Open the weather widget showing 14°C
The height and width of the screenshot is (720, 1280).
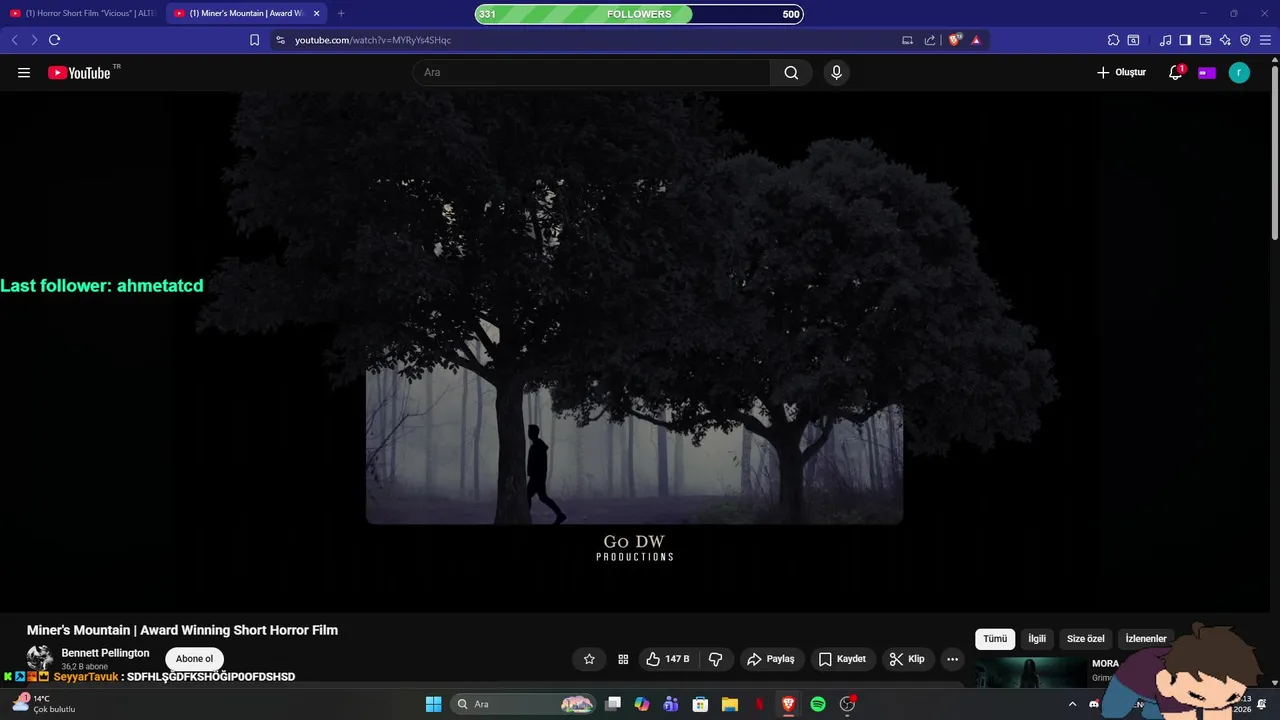click(44, 703)
